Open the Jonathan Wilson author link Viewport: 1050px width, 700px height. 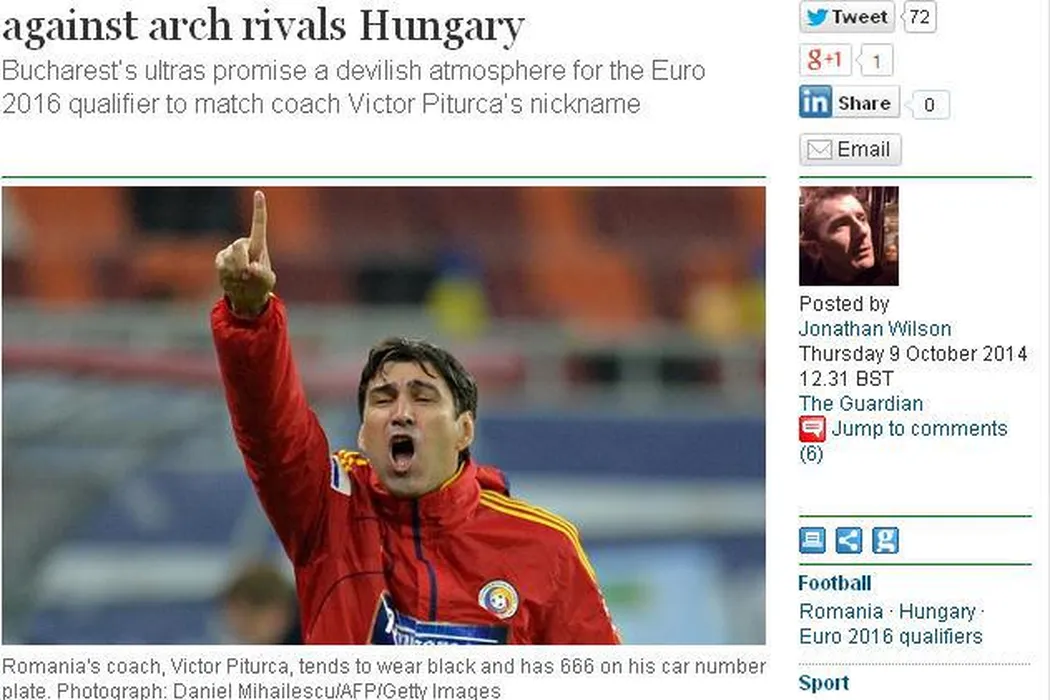tap(875, 329)
